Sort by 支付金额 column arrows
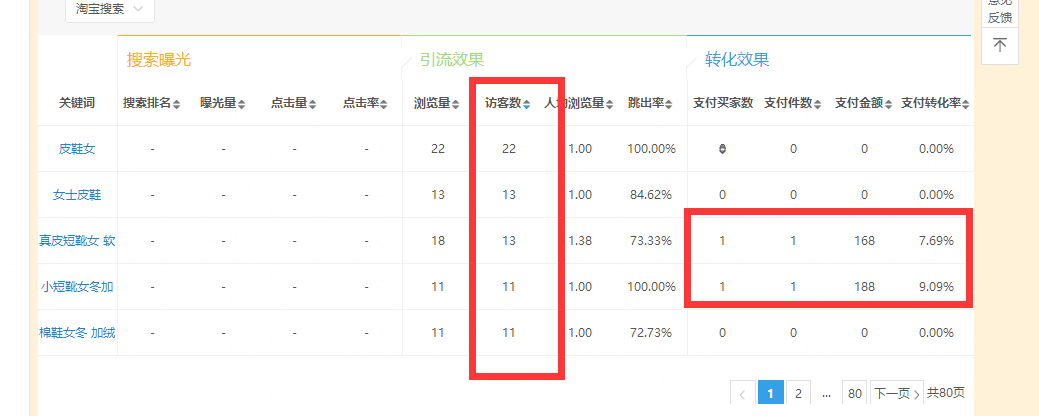1039x416 pixels. [889, 104]
